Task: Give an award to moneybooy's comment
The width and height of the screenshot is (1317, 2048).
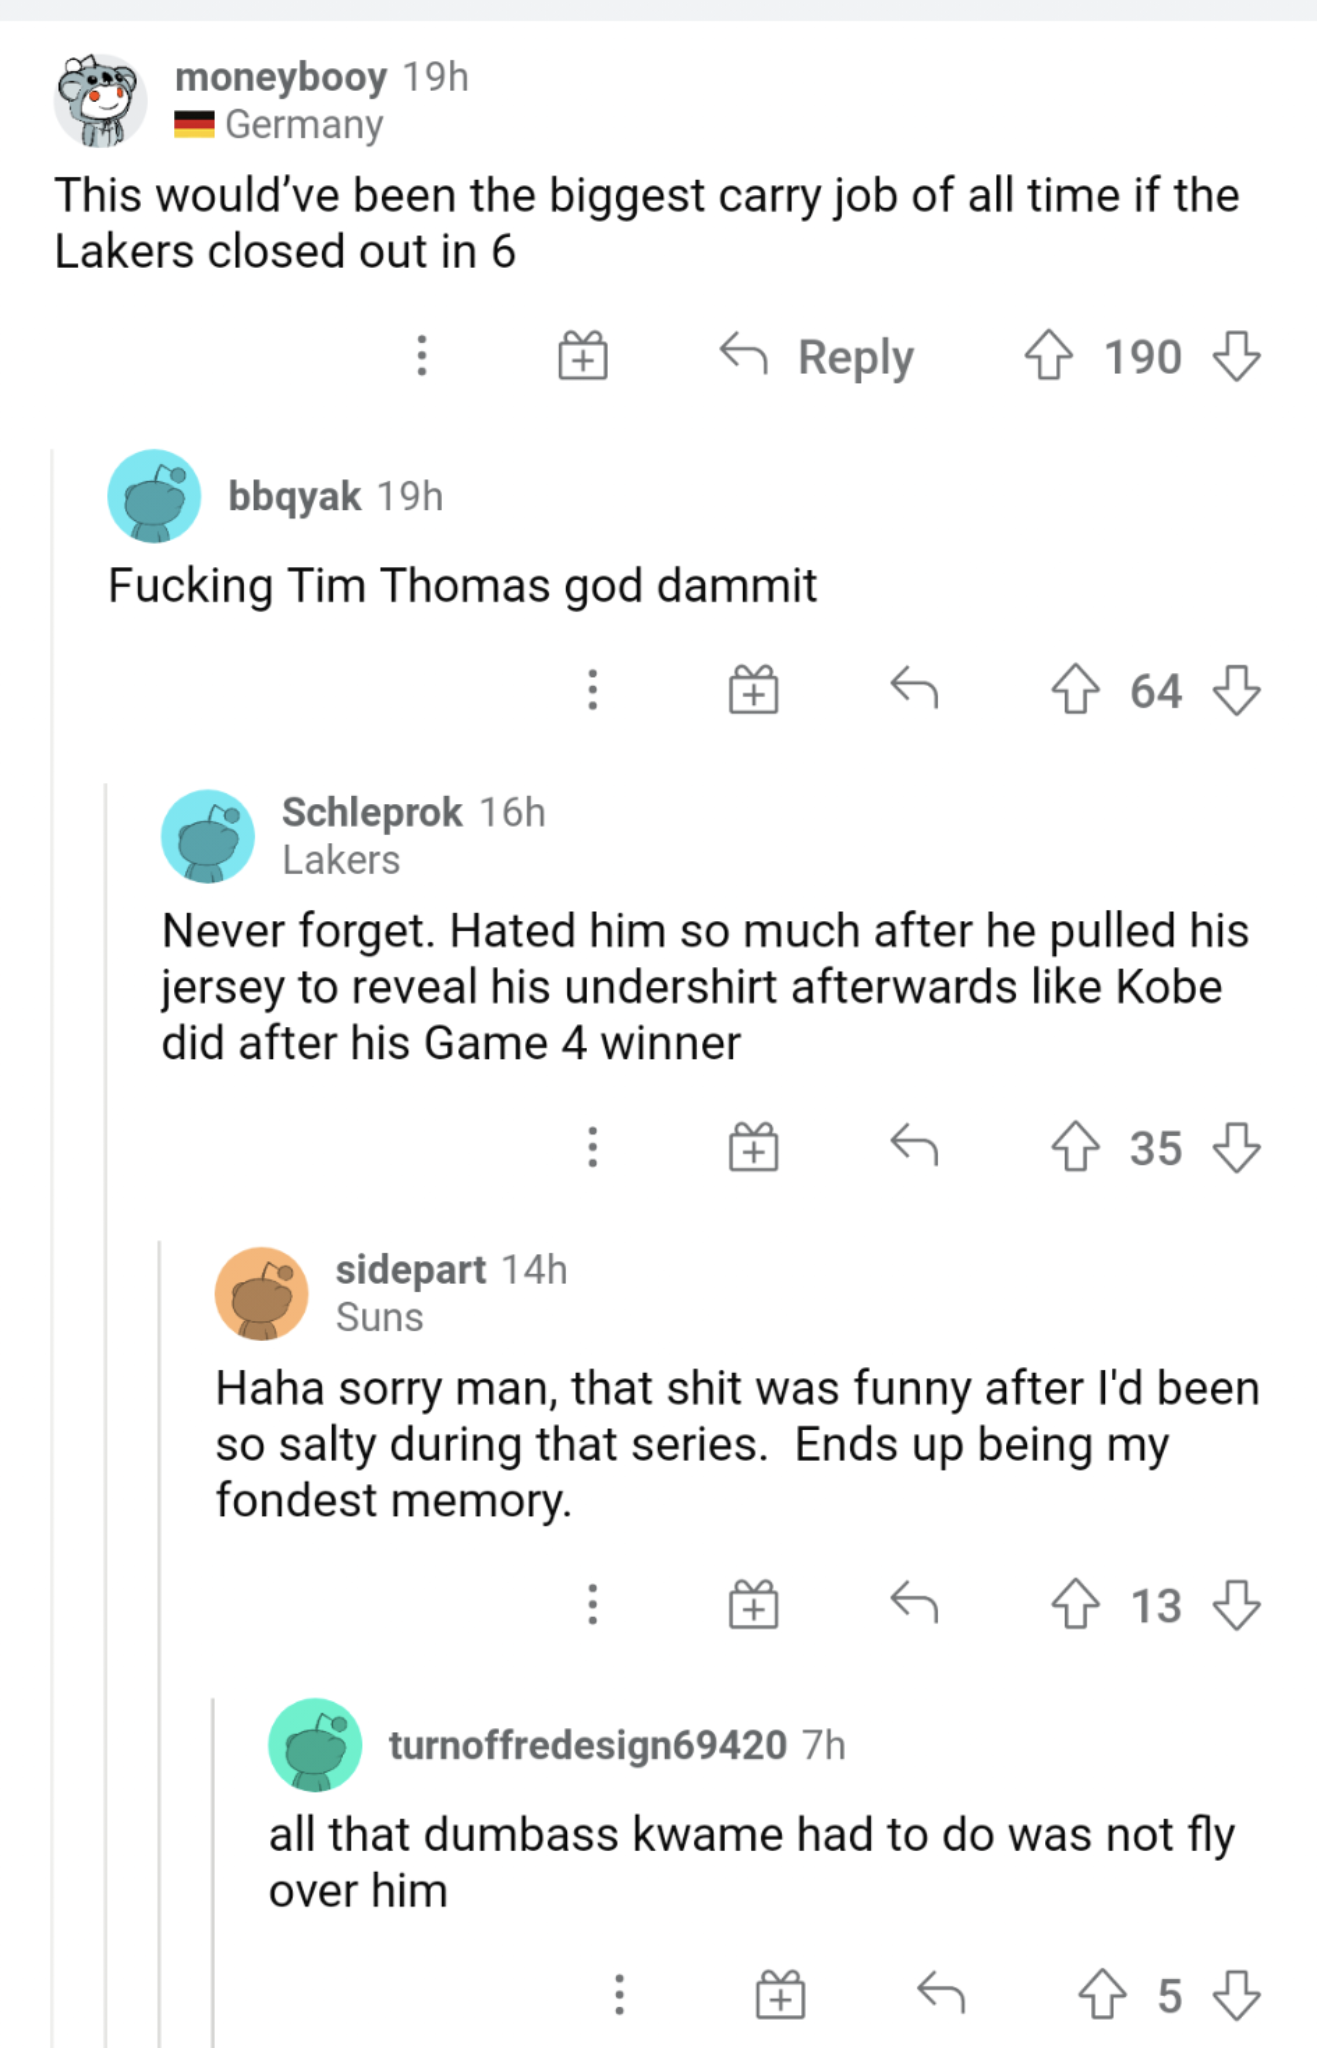Action: click(x=583, y=357)
